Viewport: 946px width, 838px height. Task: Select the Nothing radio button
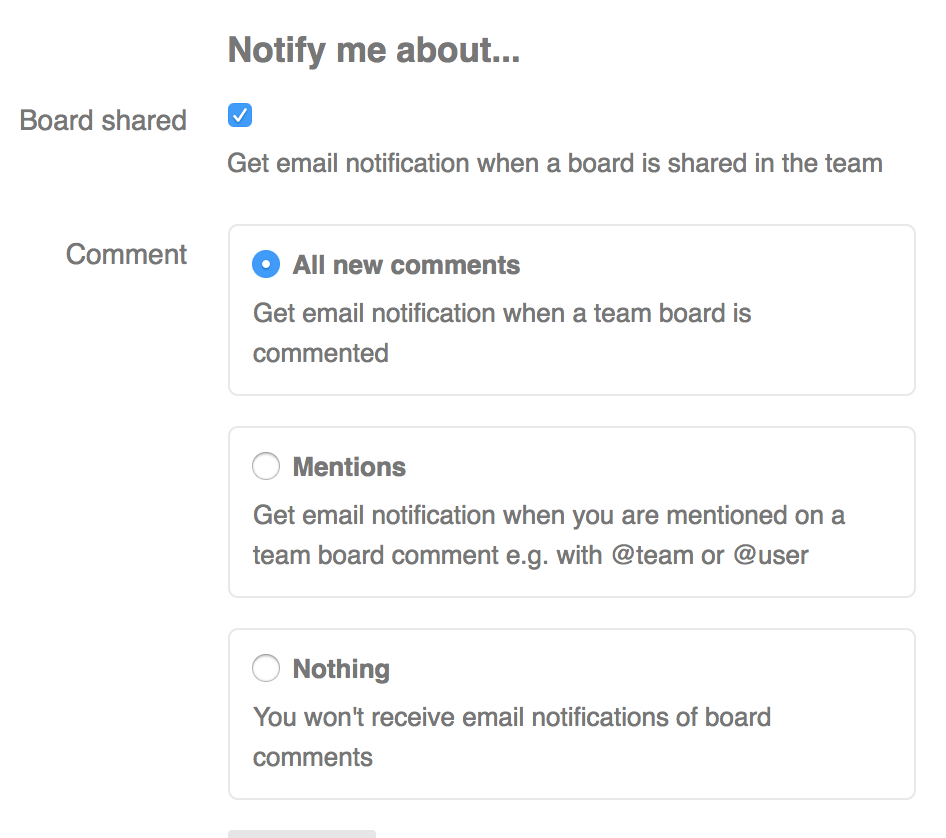[x=266, y=668]
